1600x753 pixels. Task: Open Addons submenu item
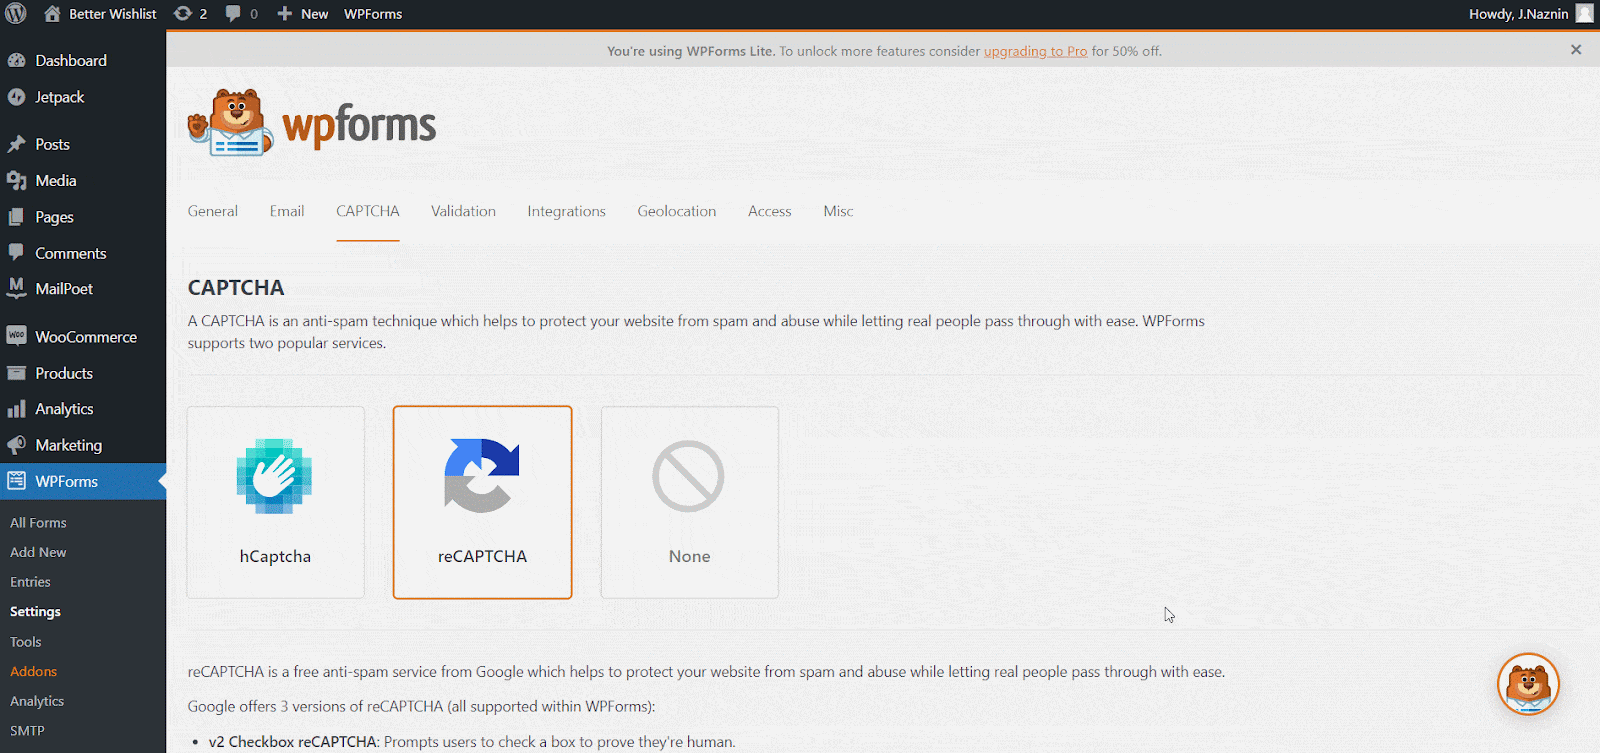(33, 671)
